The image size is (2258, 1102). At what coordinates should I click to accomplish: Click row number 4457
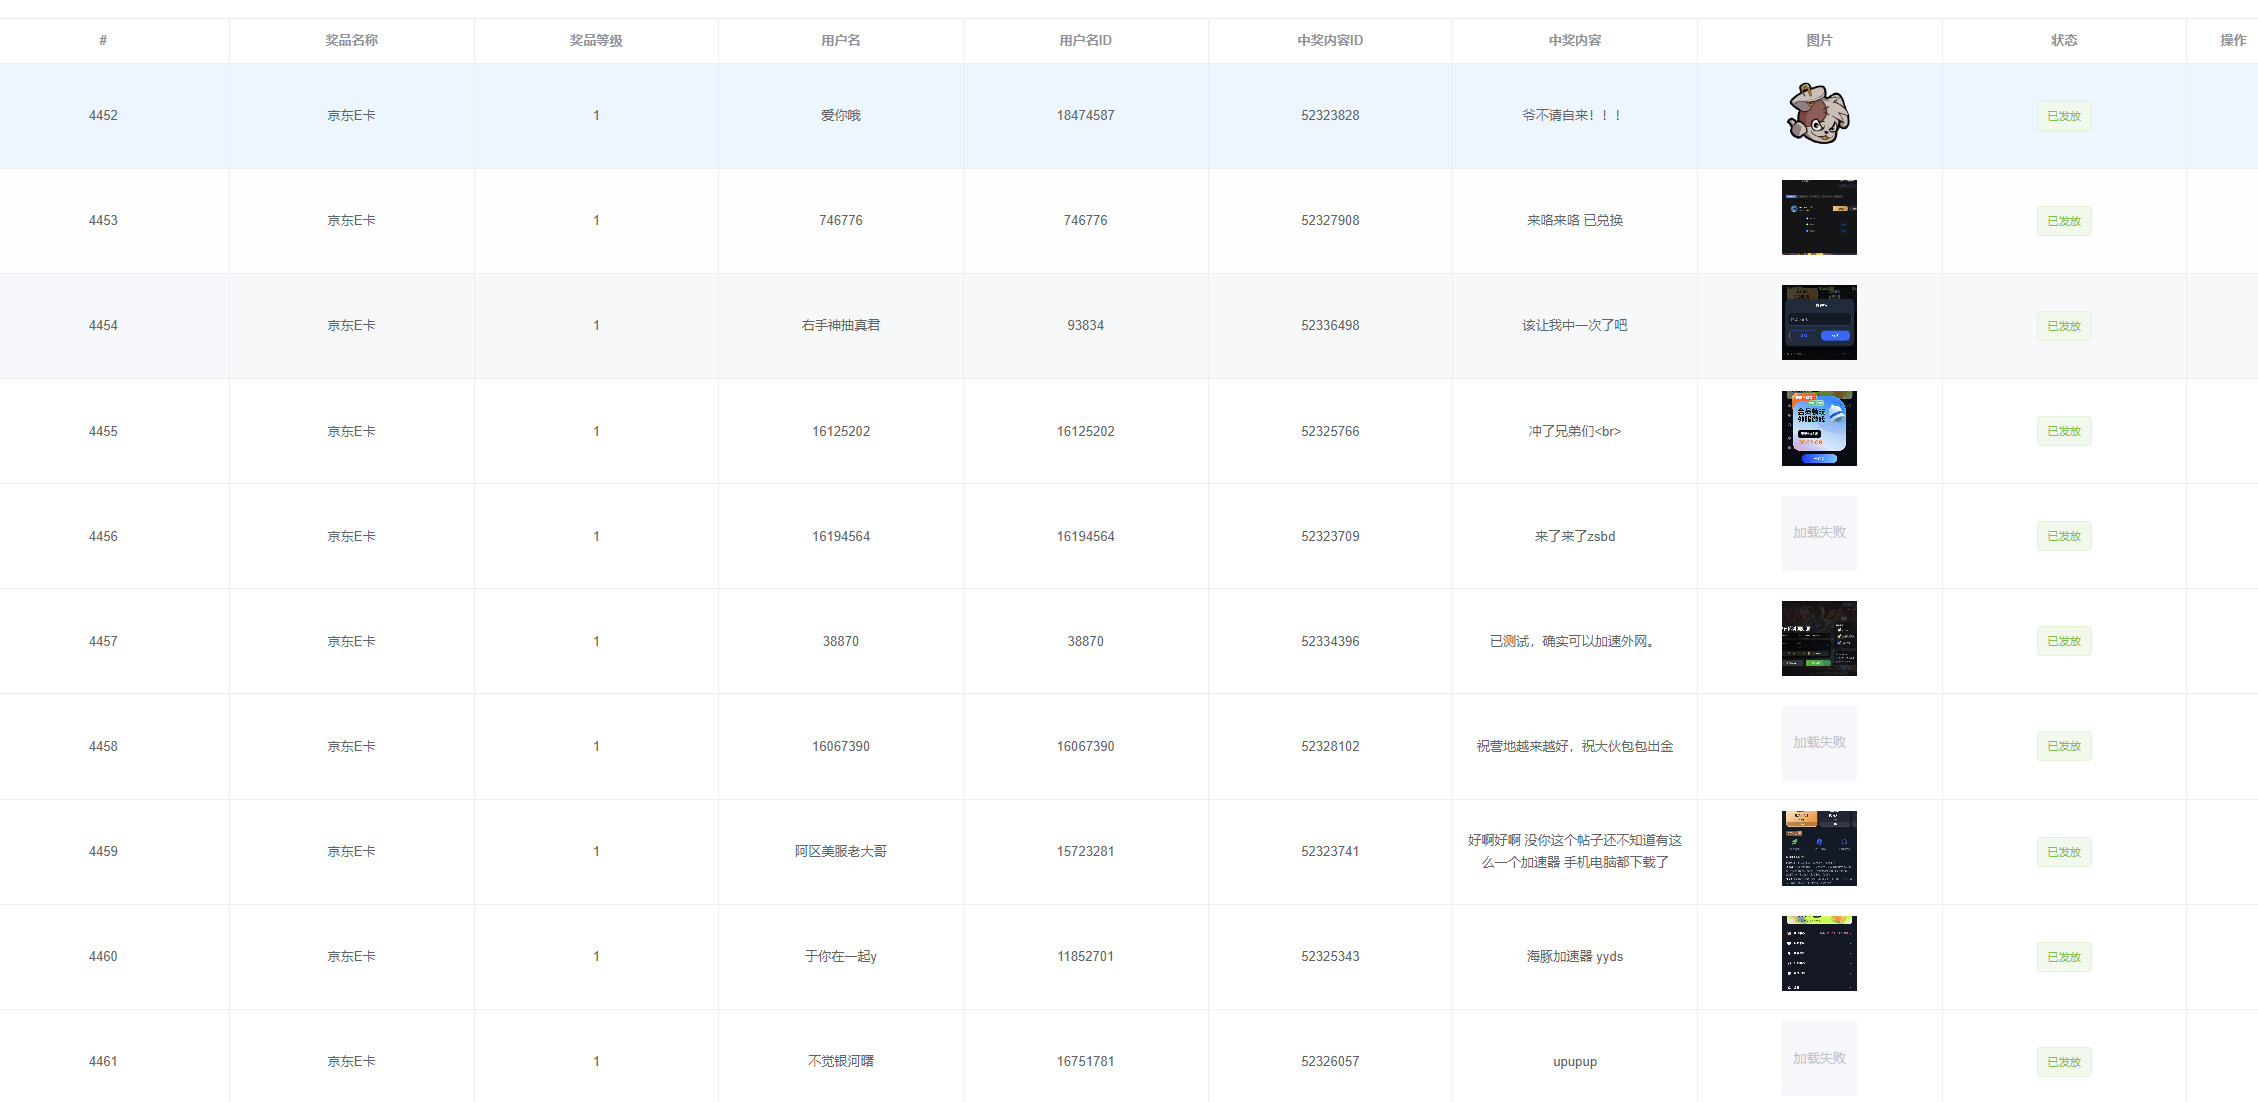pos(103,641)
